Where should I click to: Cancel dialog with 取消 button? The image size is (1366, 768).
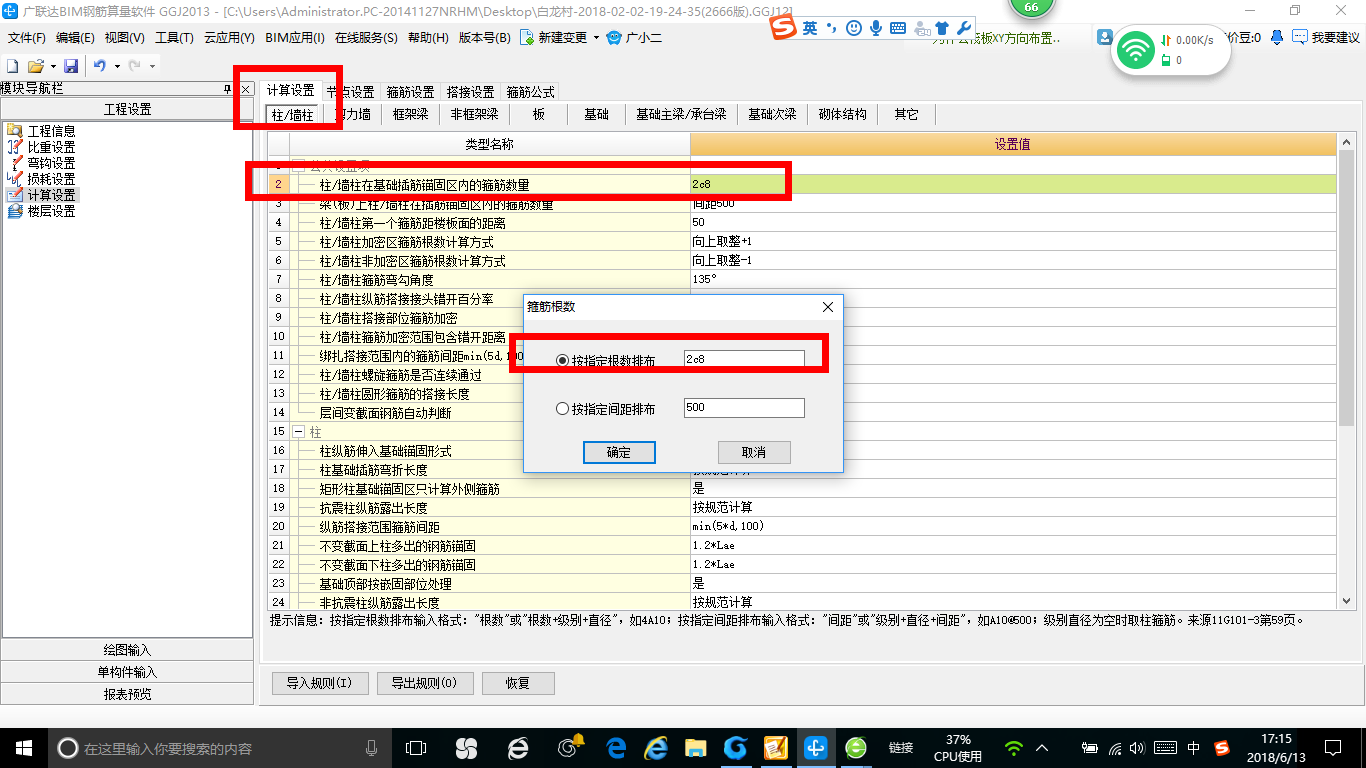click(x=754, y=452)
